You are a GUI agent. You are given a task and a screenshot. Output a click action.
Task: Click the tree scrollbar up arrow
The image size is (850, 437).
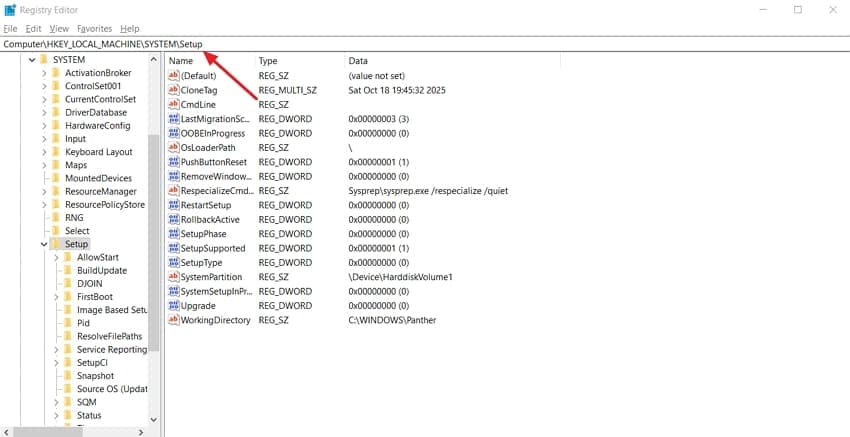pos(153,60)
